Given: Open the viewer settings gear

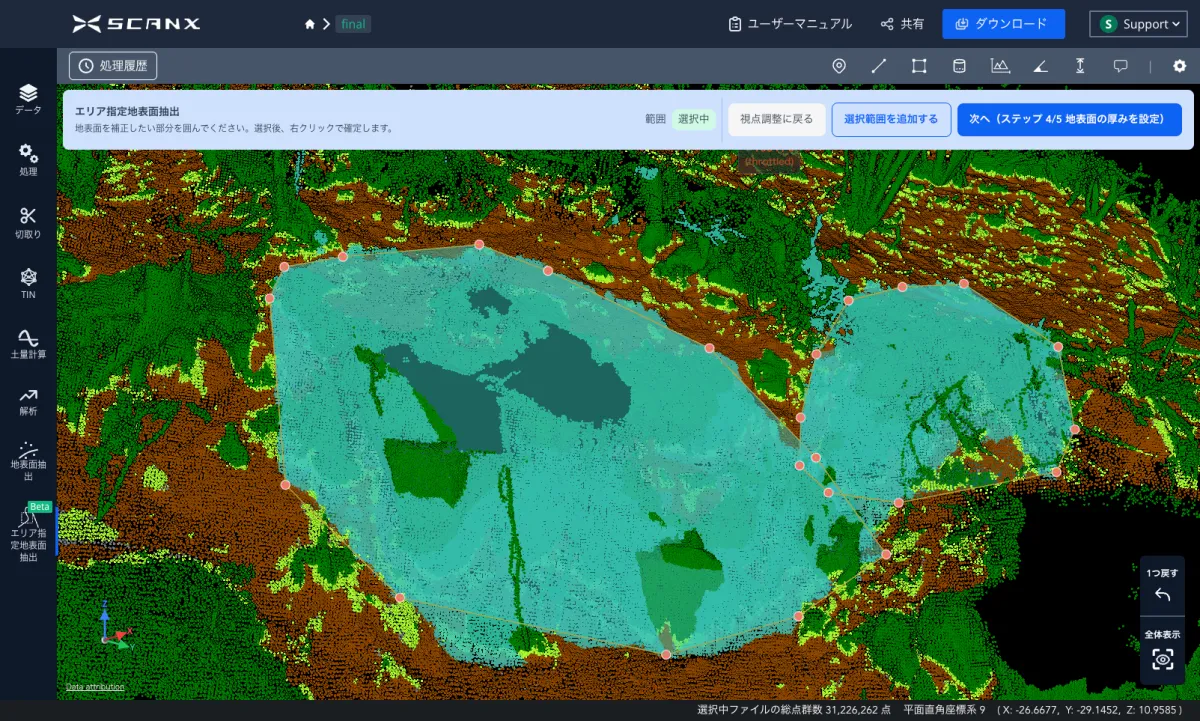Looking at the screenshot, I should coord(1179,66).
